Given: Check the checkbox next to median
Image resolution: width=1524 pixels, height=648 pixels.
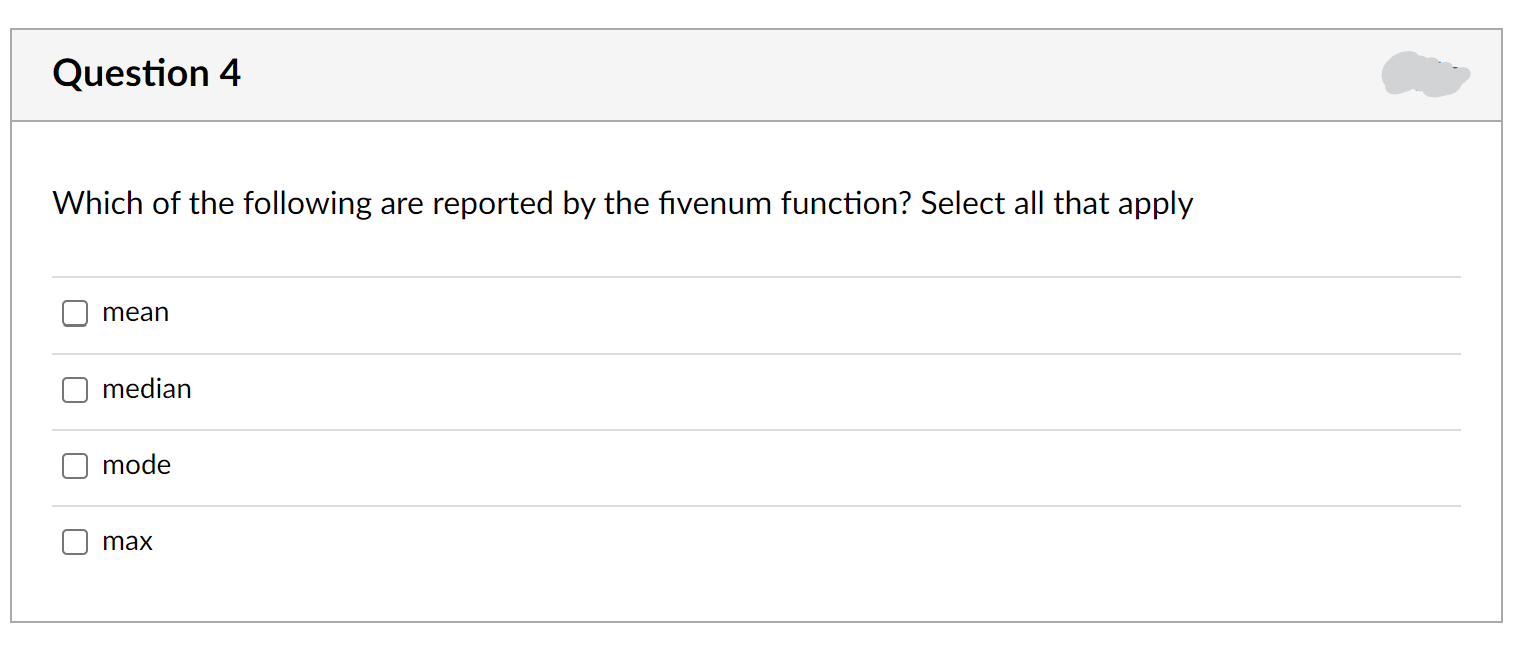Looking at the screenshot, I should point(75,390).
